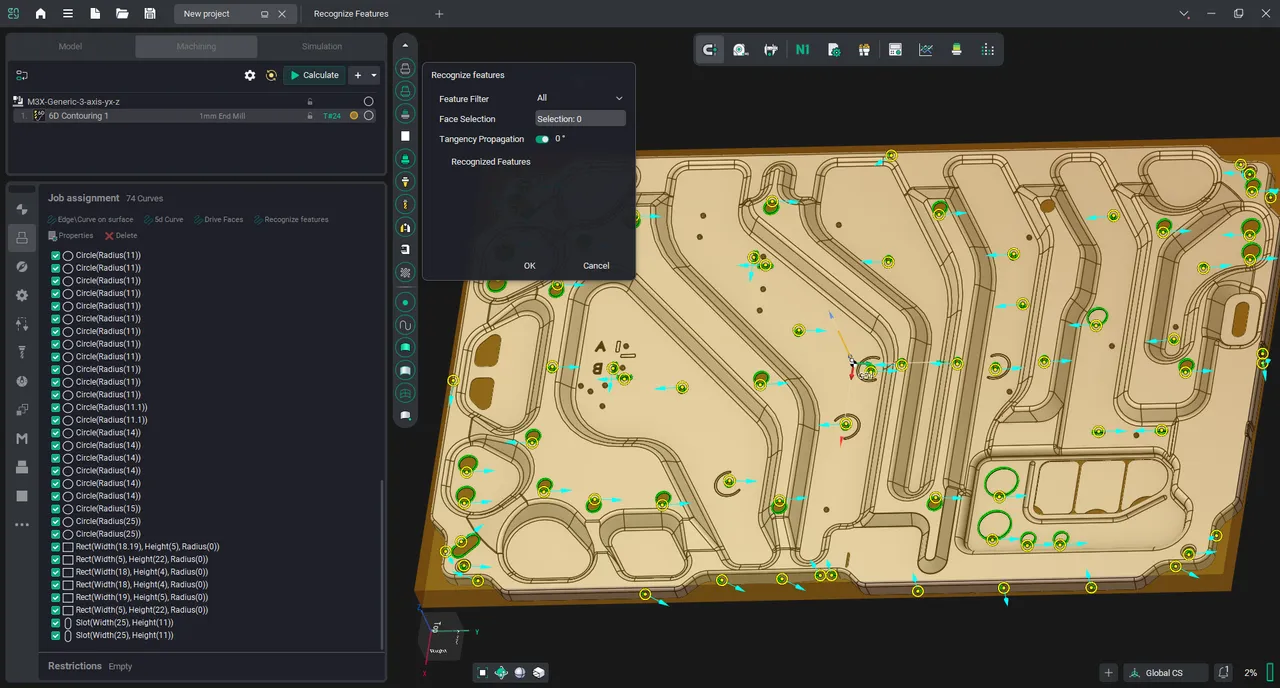Screen dimensions: 1280x688
Task: Uncheck Rect(Width(18.19), Height(5), Radius(0)) checkbox
Action: point(56,547)
